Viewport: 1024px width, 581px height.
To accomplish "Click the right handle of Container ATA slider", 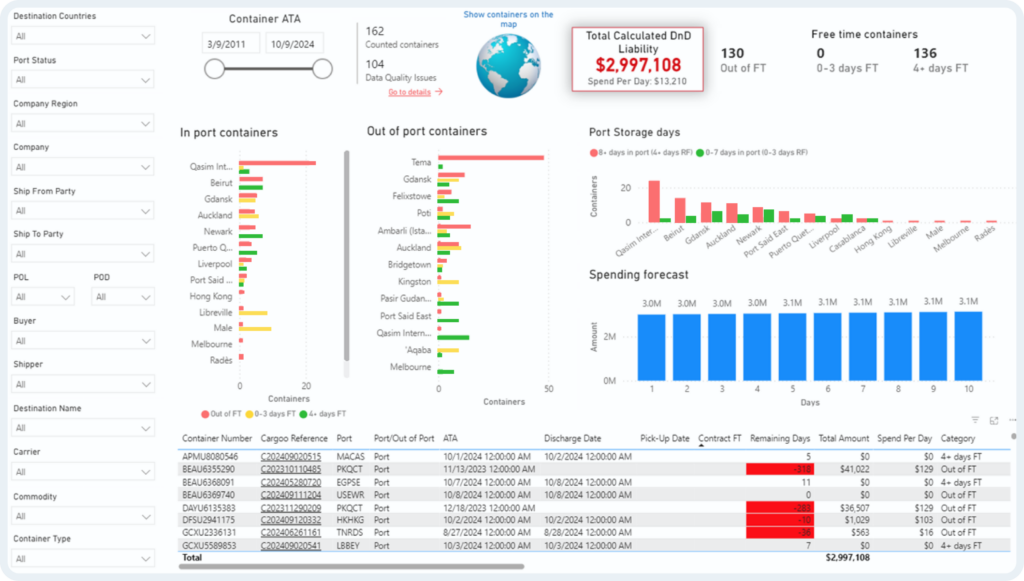I will point(322,69).
